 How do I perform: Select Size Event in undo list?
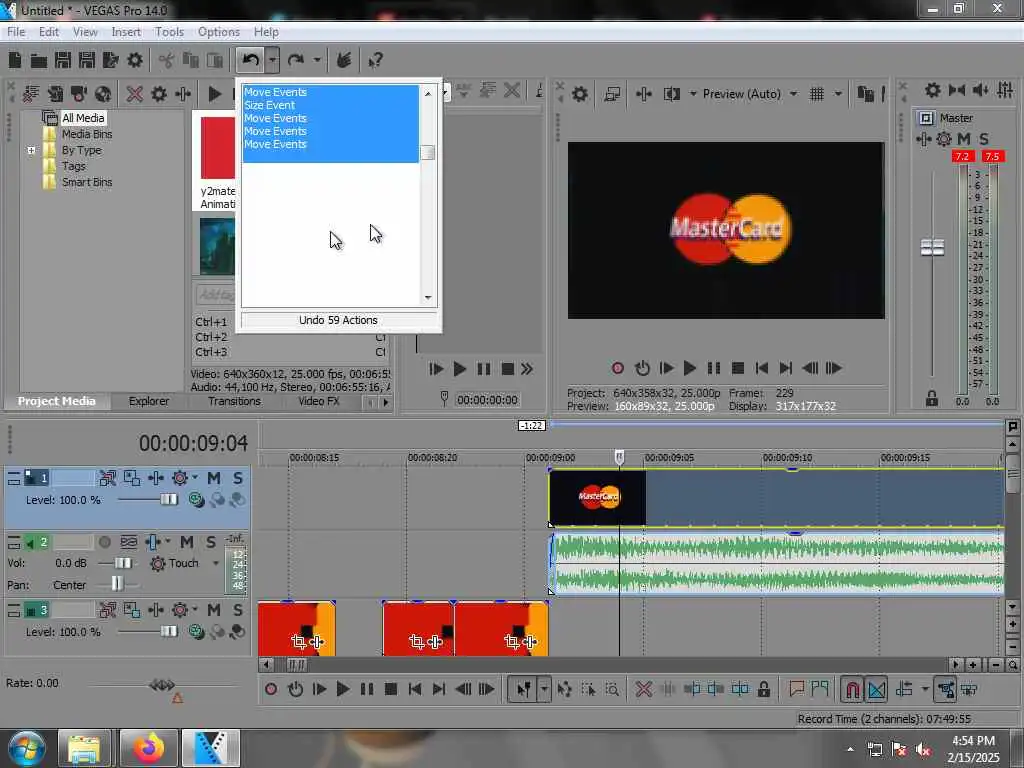coord(330,105)
